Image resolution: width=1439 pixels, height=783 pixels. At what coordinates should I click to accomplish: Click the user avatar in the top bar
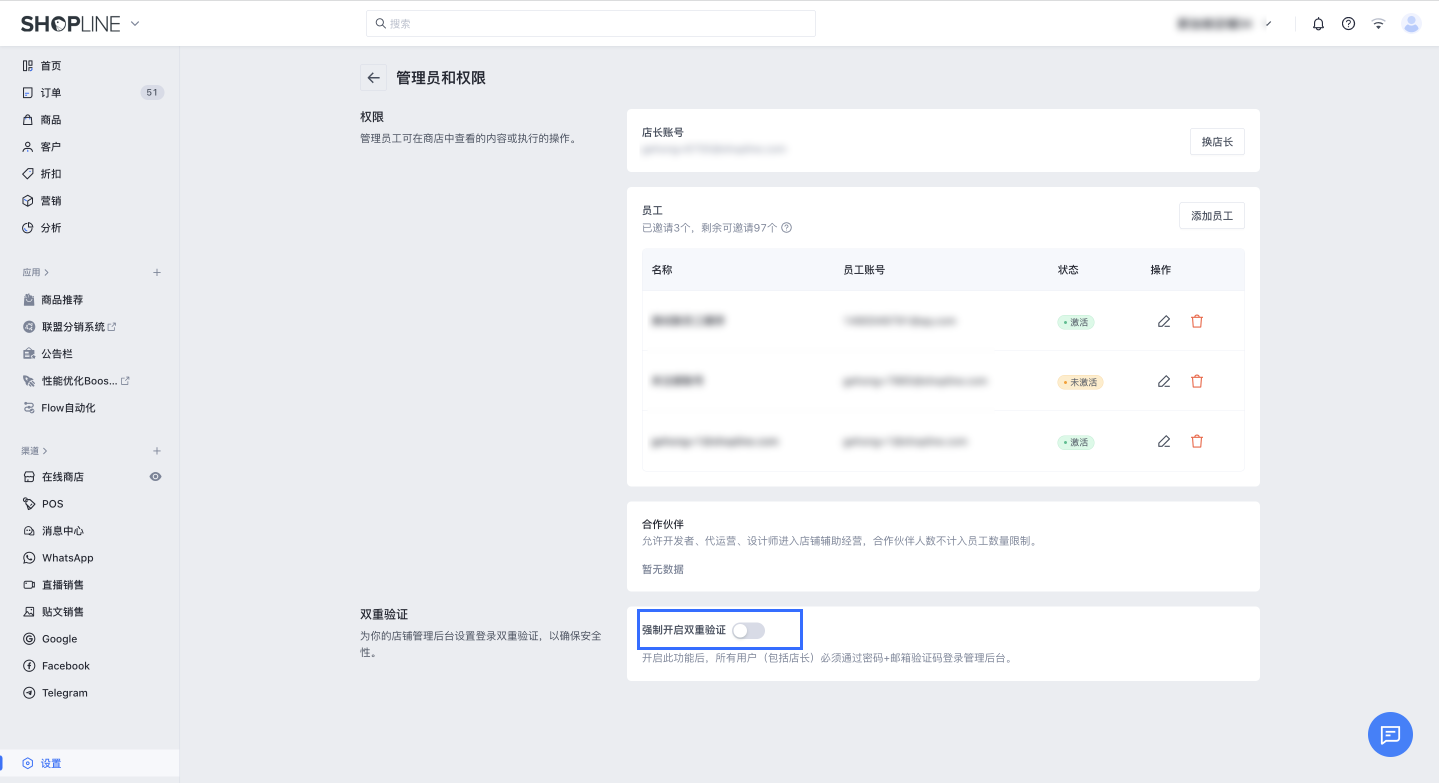point(1411,24)
